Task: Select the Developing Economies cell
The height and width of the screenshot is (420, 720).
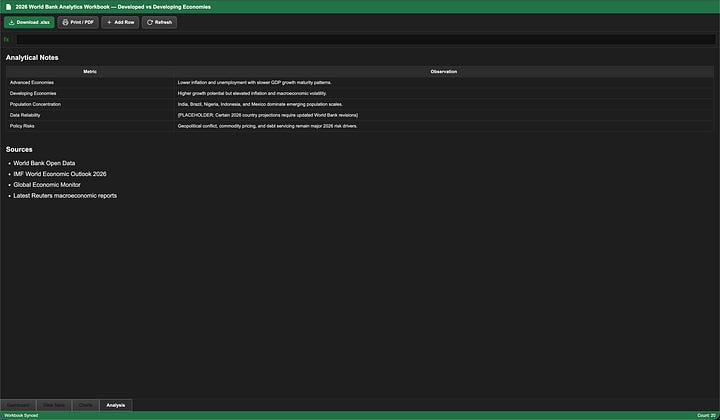Action: (90, 94)
